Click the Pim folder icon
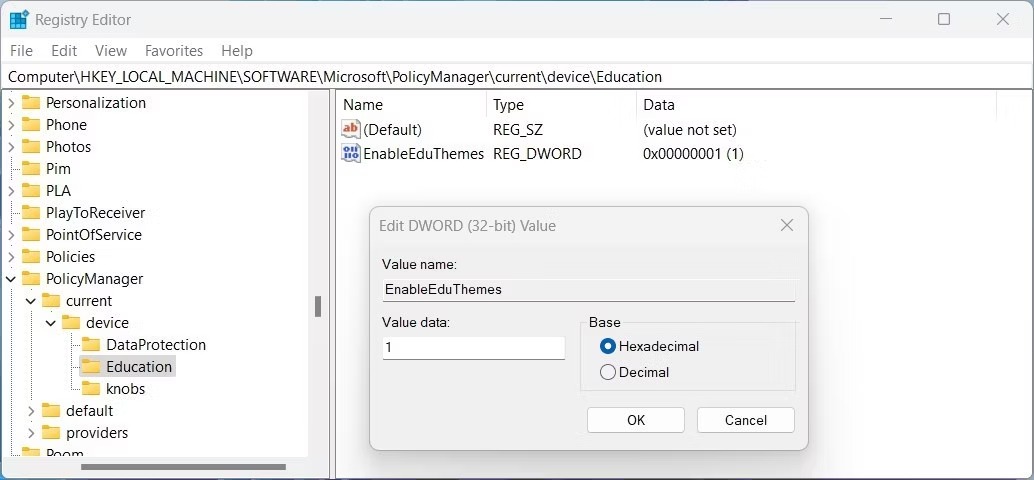This screenshot has width=1034, height=480. tap(31, 169)
